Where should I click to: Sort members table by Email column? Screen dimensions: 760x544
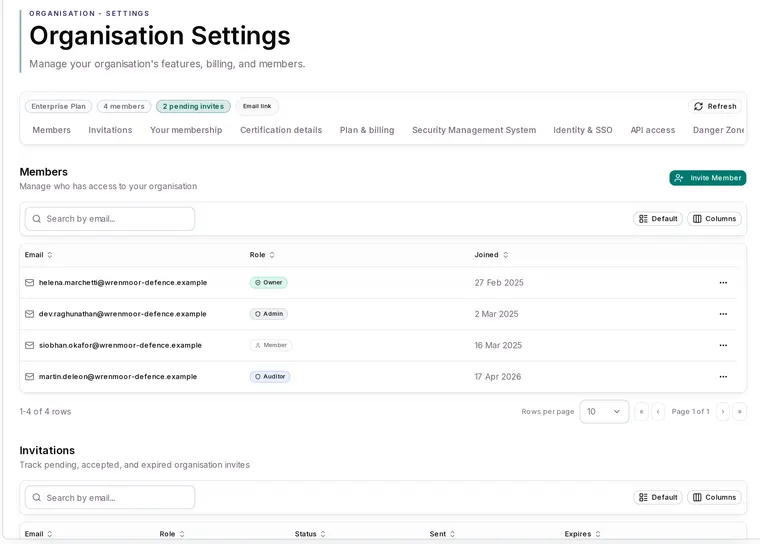(38, 255)
